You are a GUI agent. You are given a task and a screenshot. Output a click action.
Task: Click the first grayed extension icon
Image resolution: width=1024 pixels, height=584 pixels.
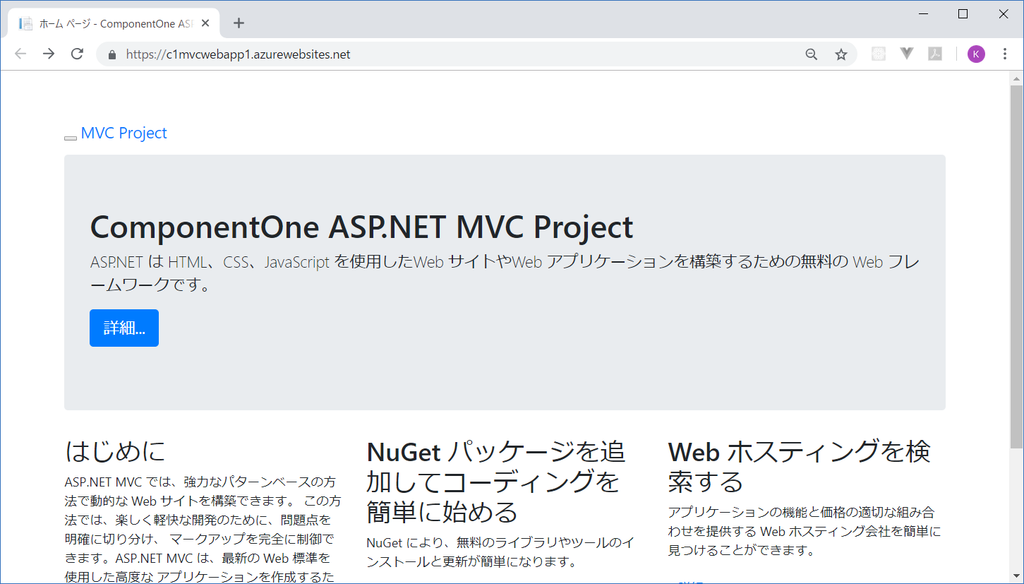(878, 54)
